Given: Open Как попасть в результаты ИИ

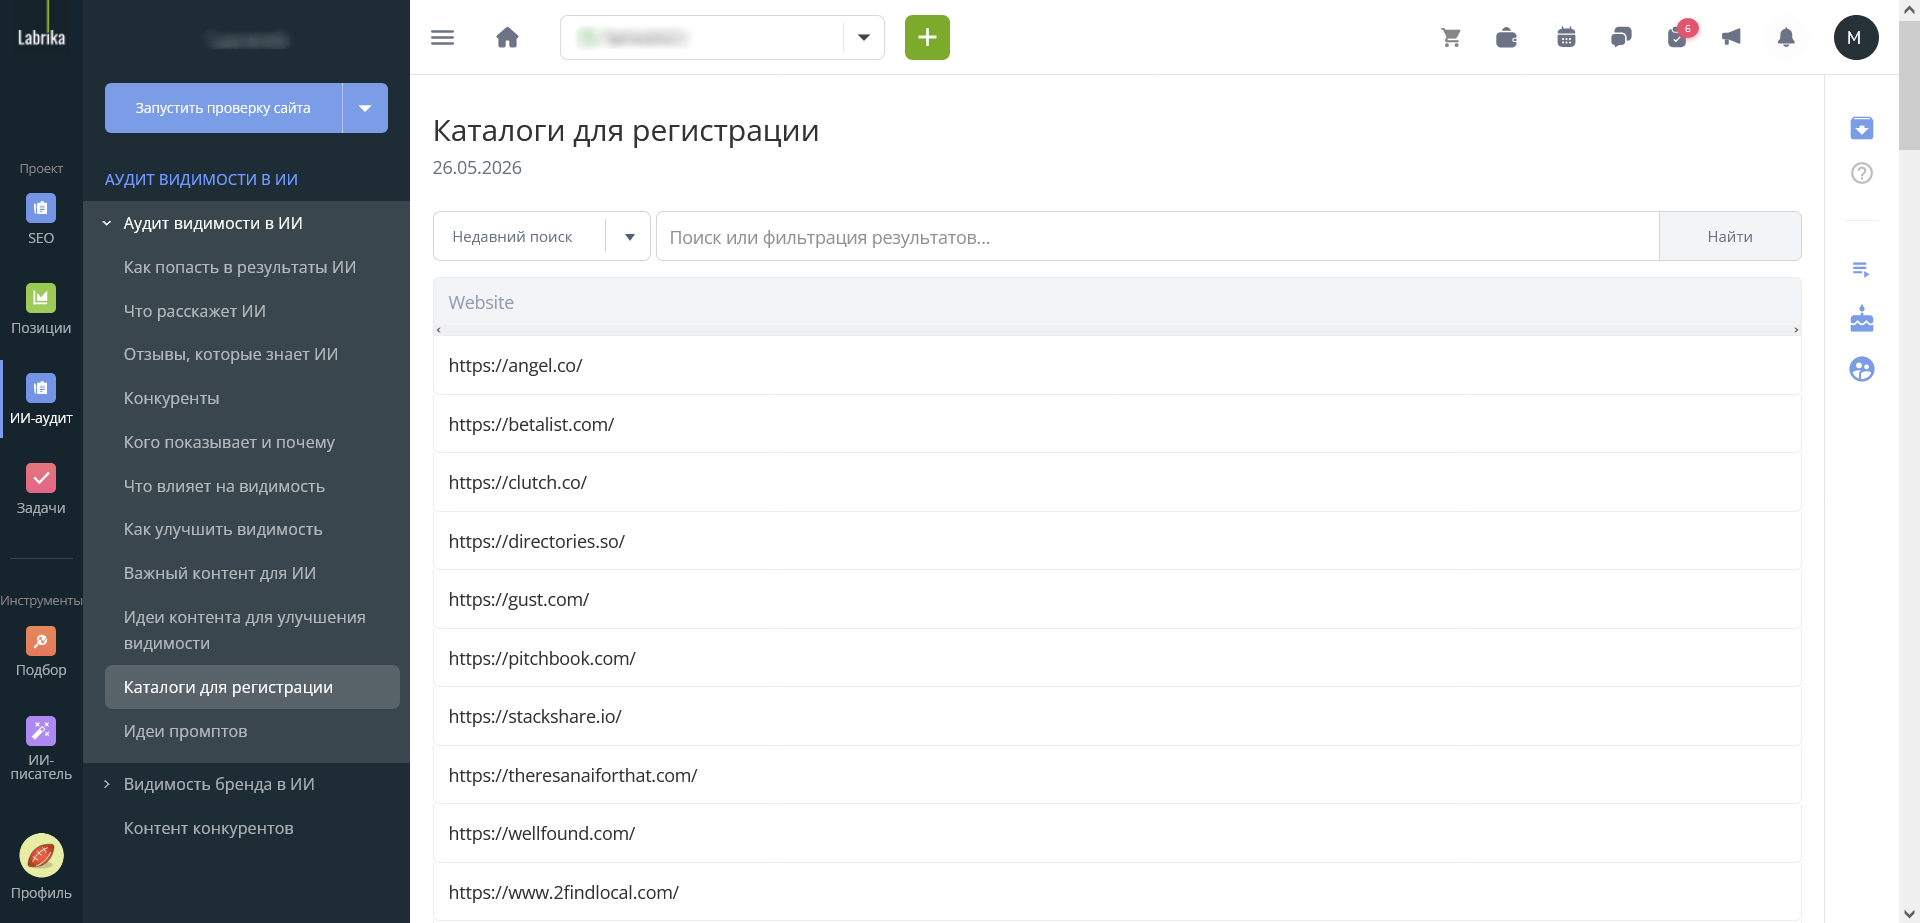Looking at the screenshot, I should (240, 267).
